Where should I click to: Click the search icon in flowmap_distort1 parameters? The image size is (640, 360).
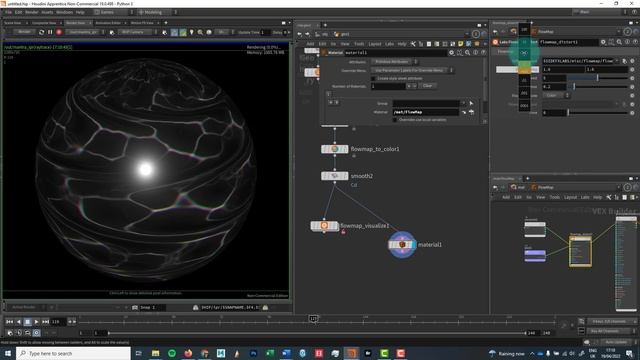[x=619, y=42]
